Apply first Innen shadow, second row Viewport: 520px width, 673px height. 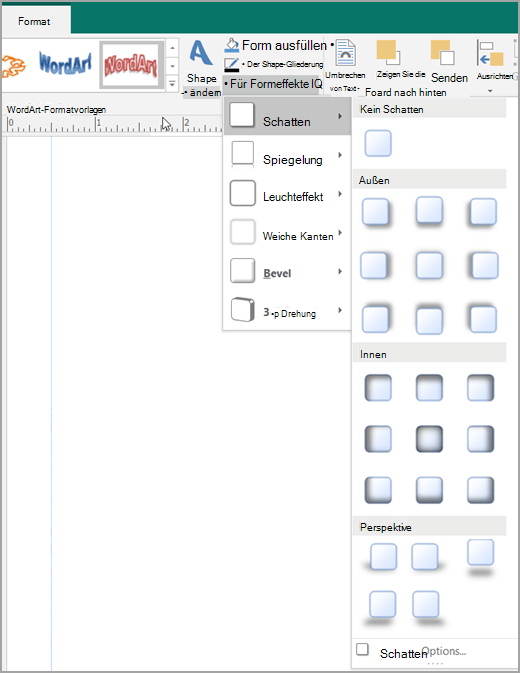pos(378,439)
